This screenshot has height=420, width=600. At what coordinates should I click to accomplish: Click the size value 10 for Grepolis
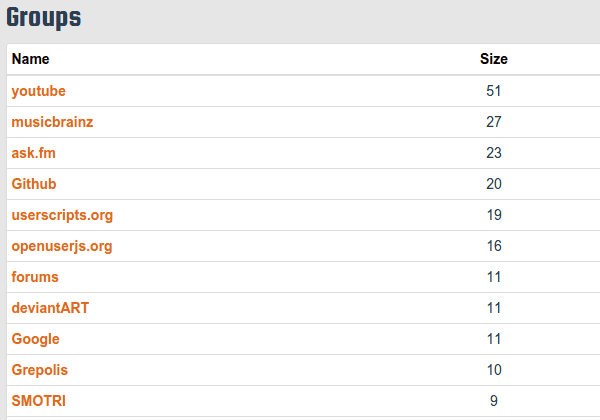pyautogui.click(x=494, y=370)
